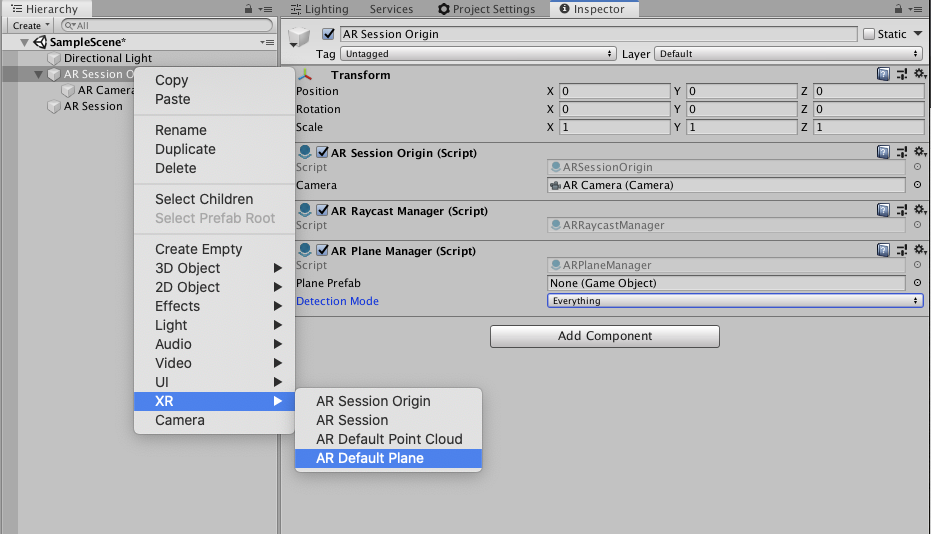Click the GameObject cube icon in Inspector
Viewport: 931px width, 534px height.
pos(299,37)
